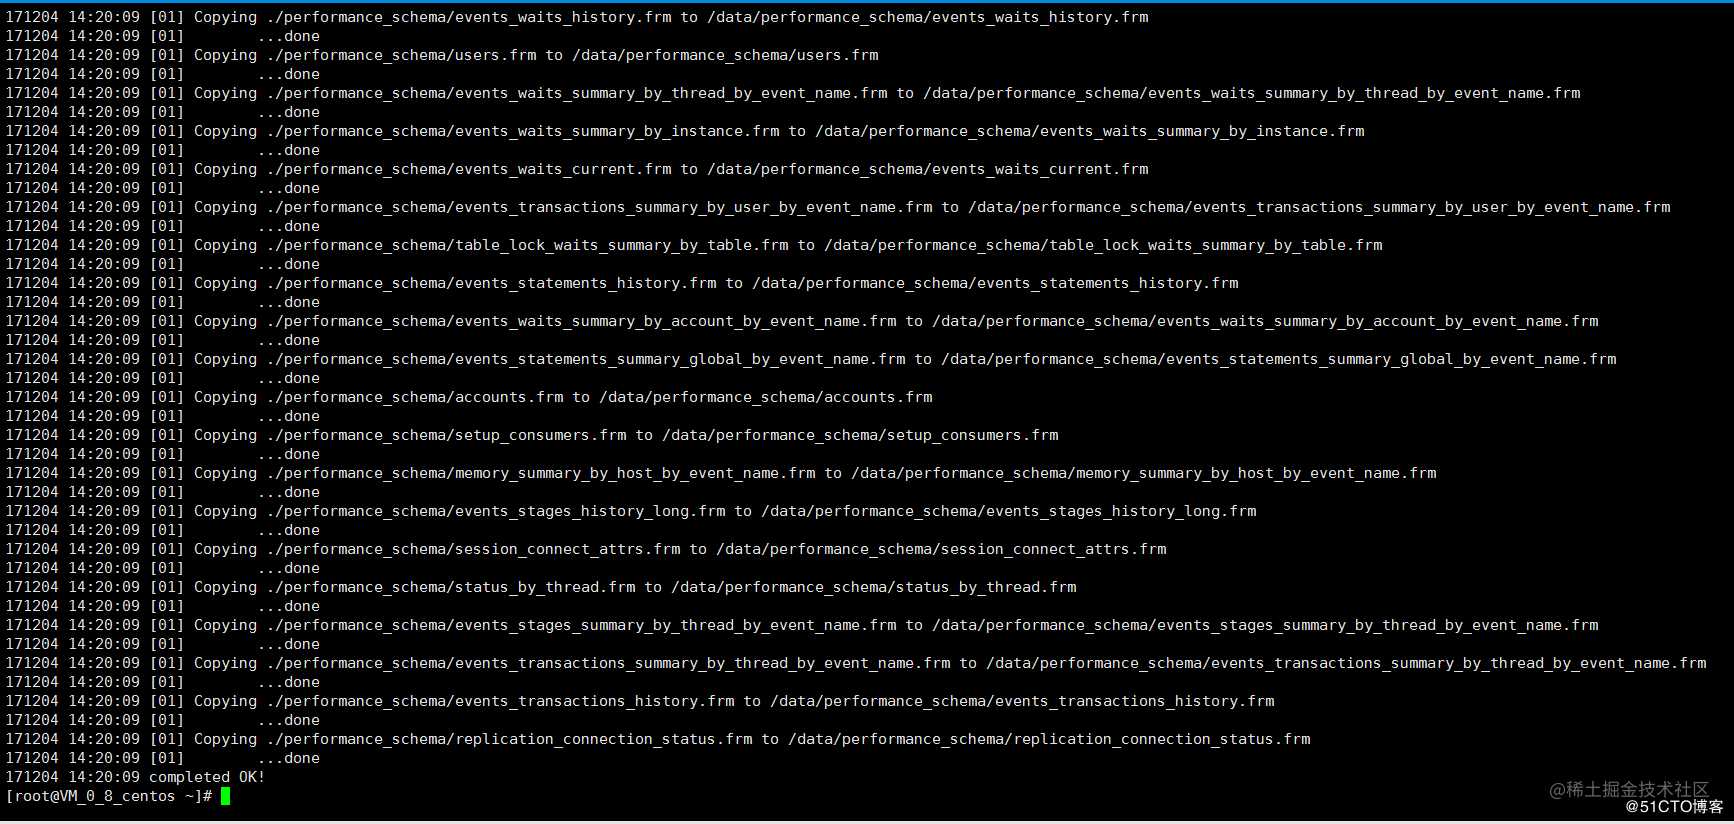Select destination /data/performance_schema/events_waits_summary_by_instance.frm

[1090, 131]
